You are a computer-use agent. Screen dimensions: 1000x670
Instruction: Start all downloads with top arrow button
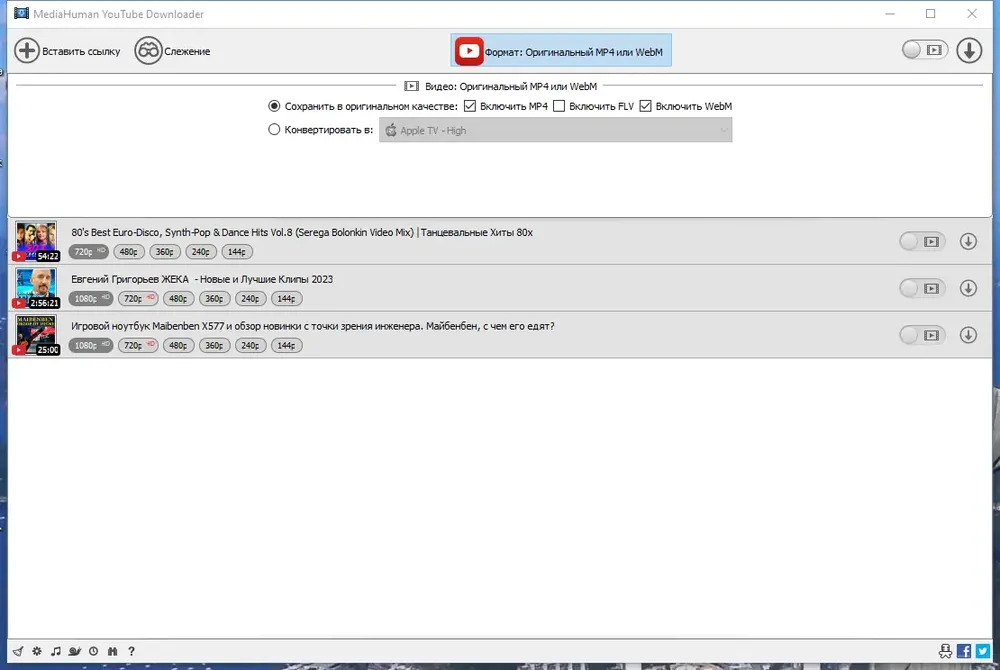(969, 50)
